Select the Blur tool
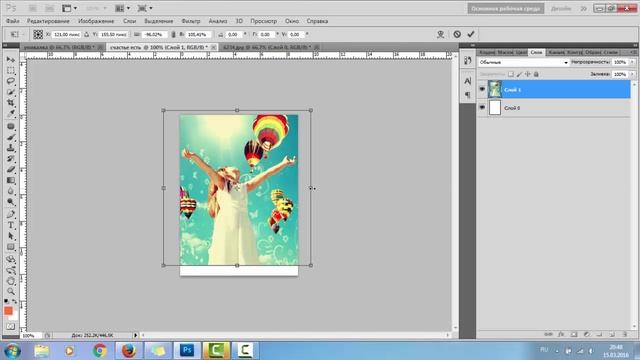Viewport: 640px width, 360px height. pos(11,191)
